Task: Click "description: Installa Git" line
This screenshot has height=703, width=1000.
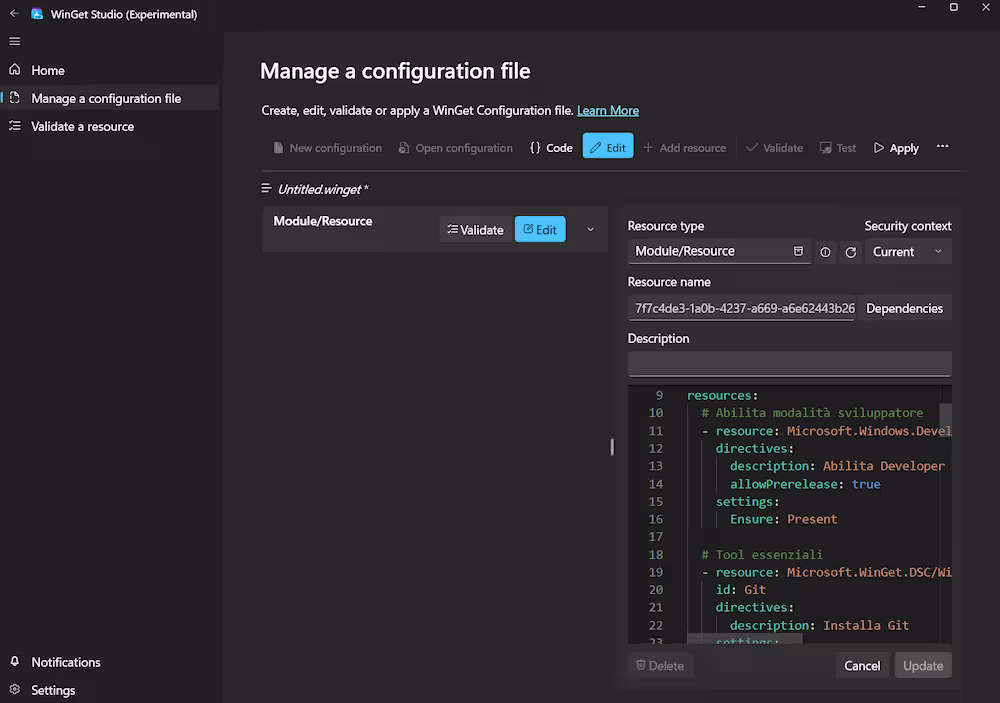Action: tap(820, 626)
